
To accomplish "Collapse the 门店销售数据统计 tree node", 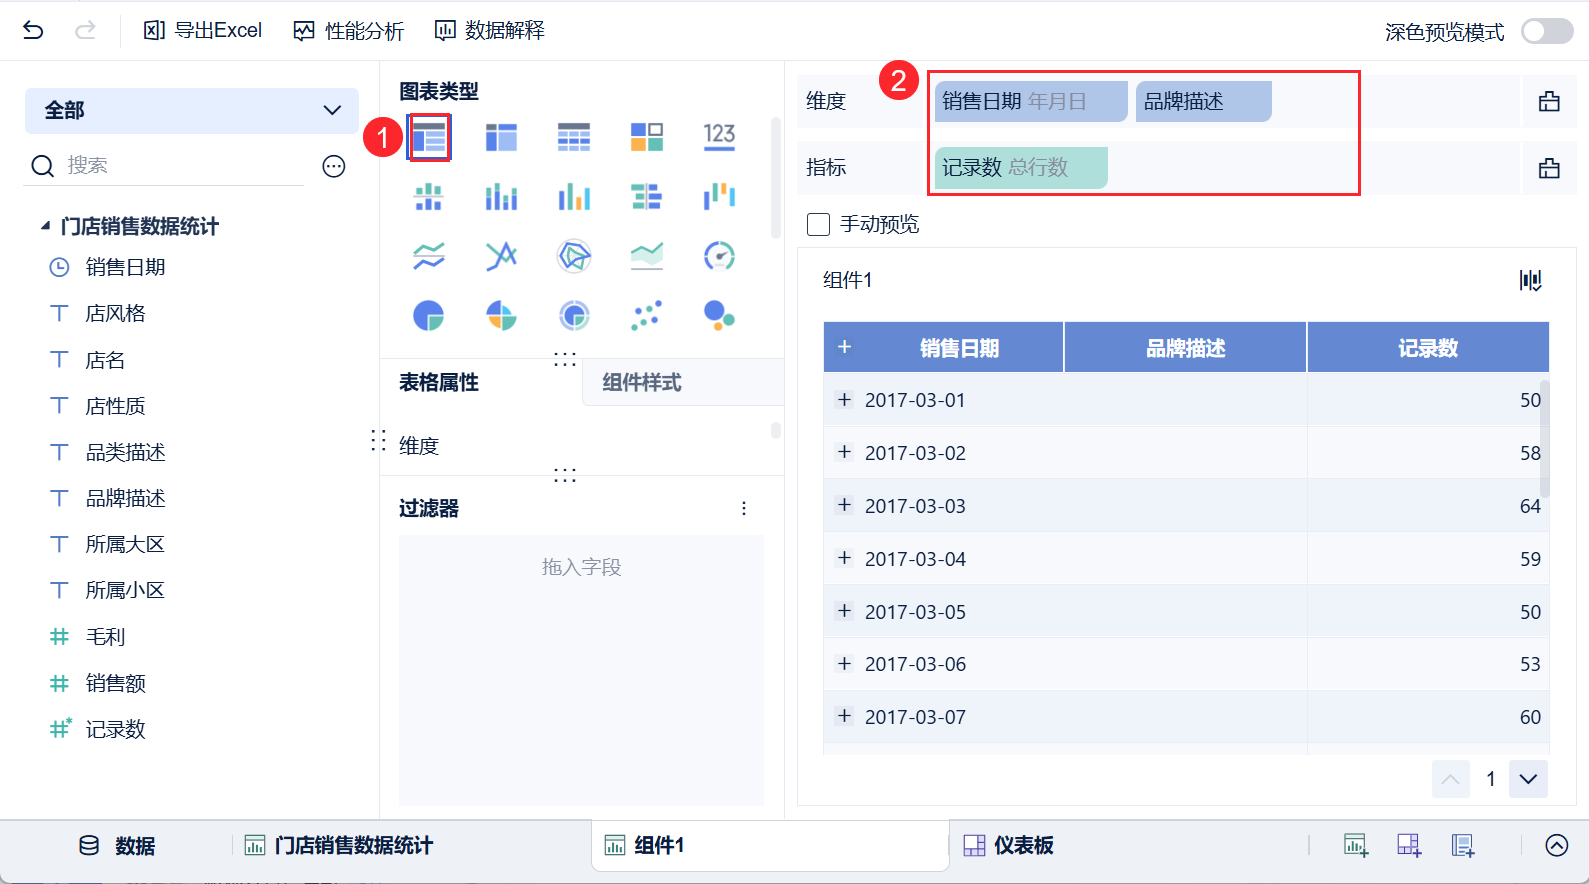I will tap(45, 226).
